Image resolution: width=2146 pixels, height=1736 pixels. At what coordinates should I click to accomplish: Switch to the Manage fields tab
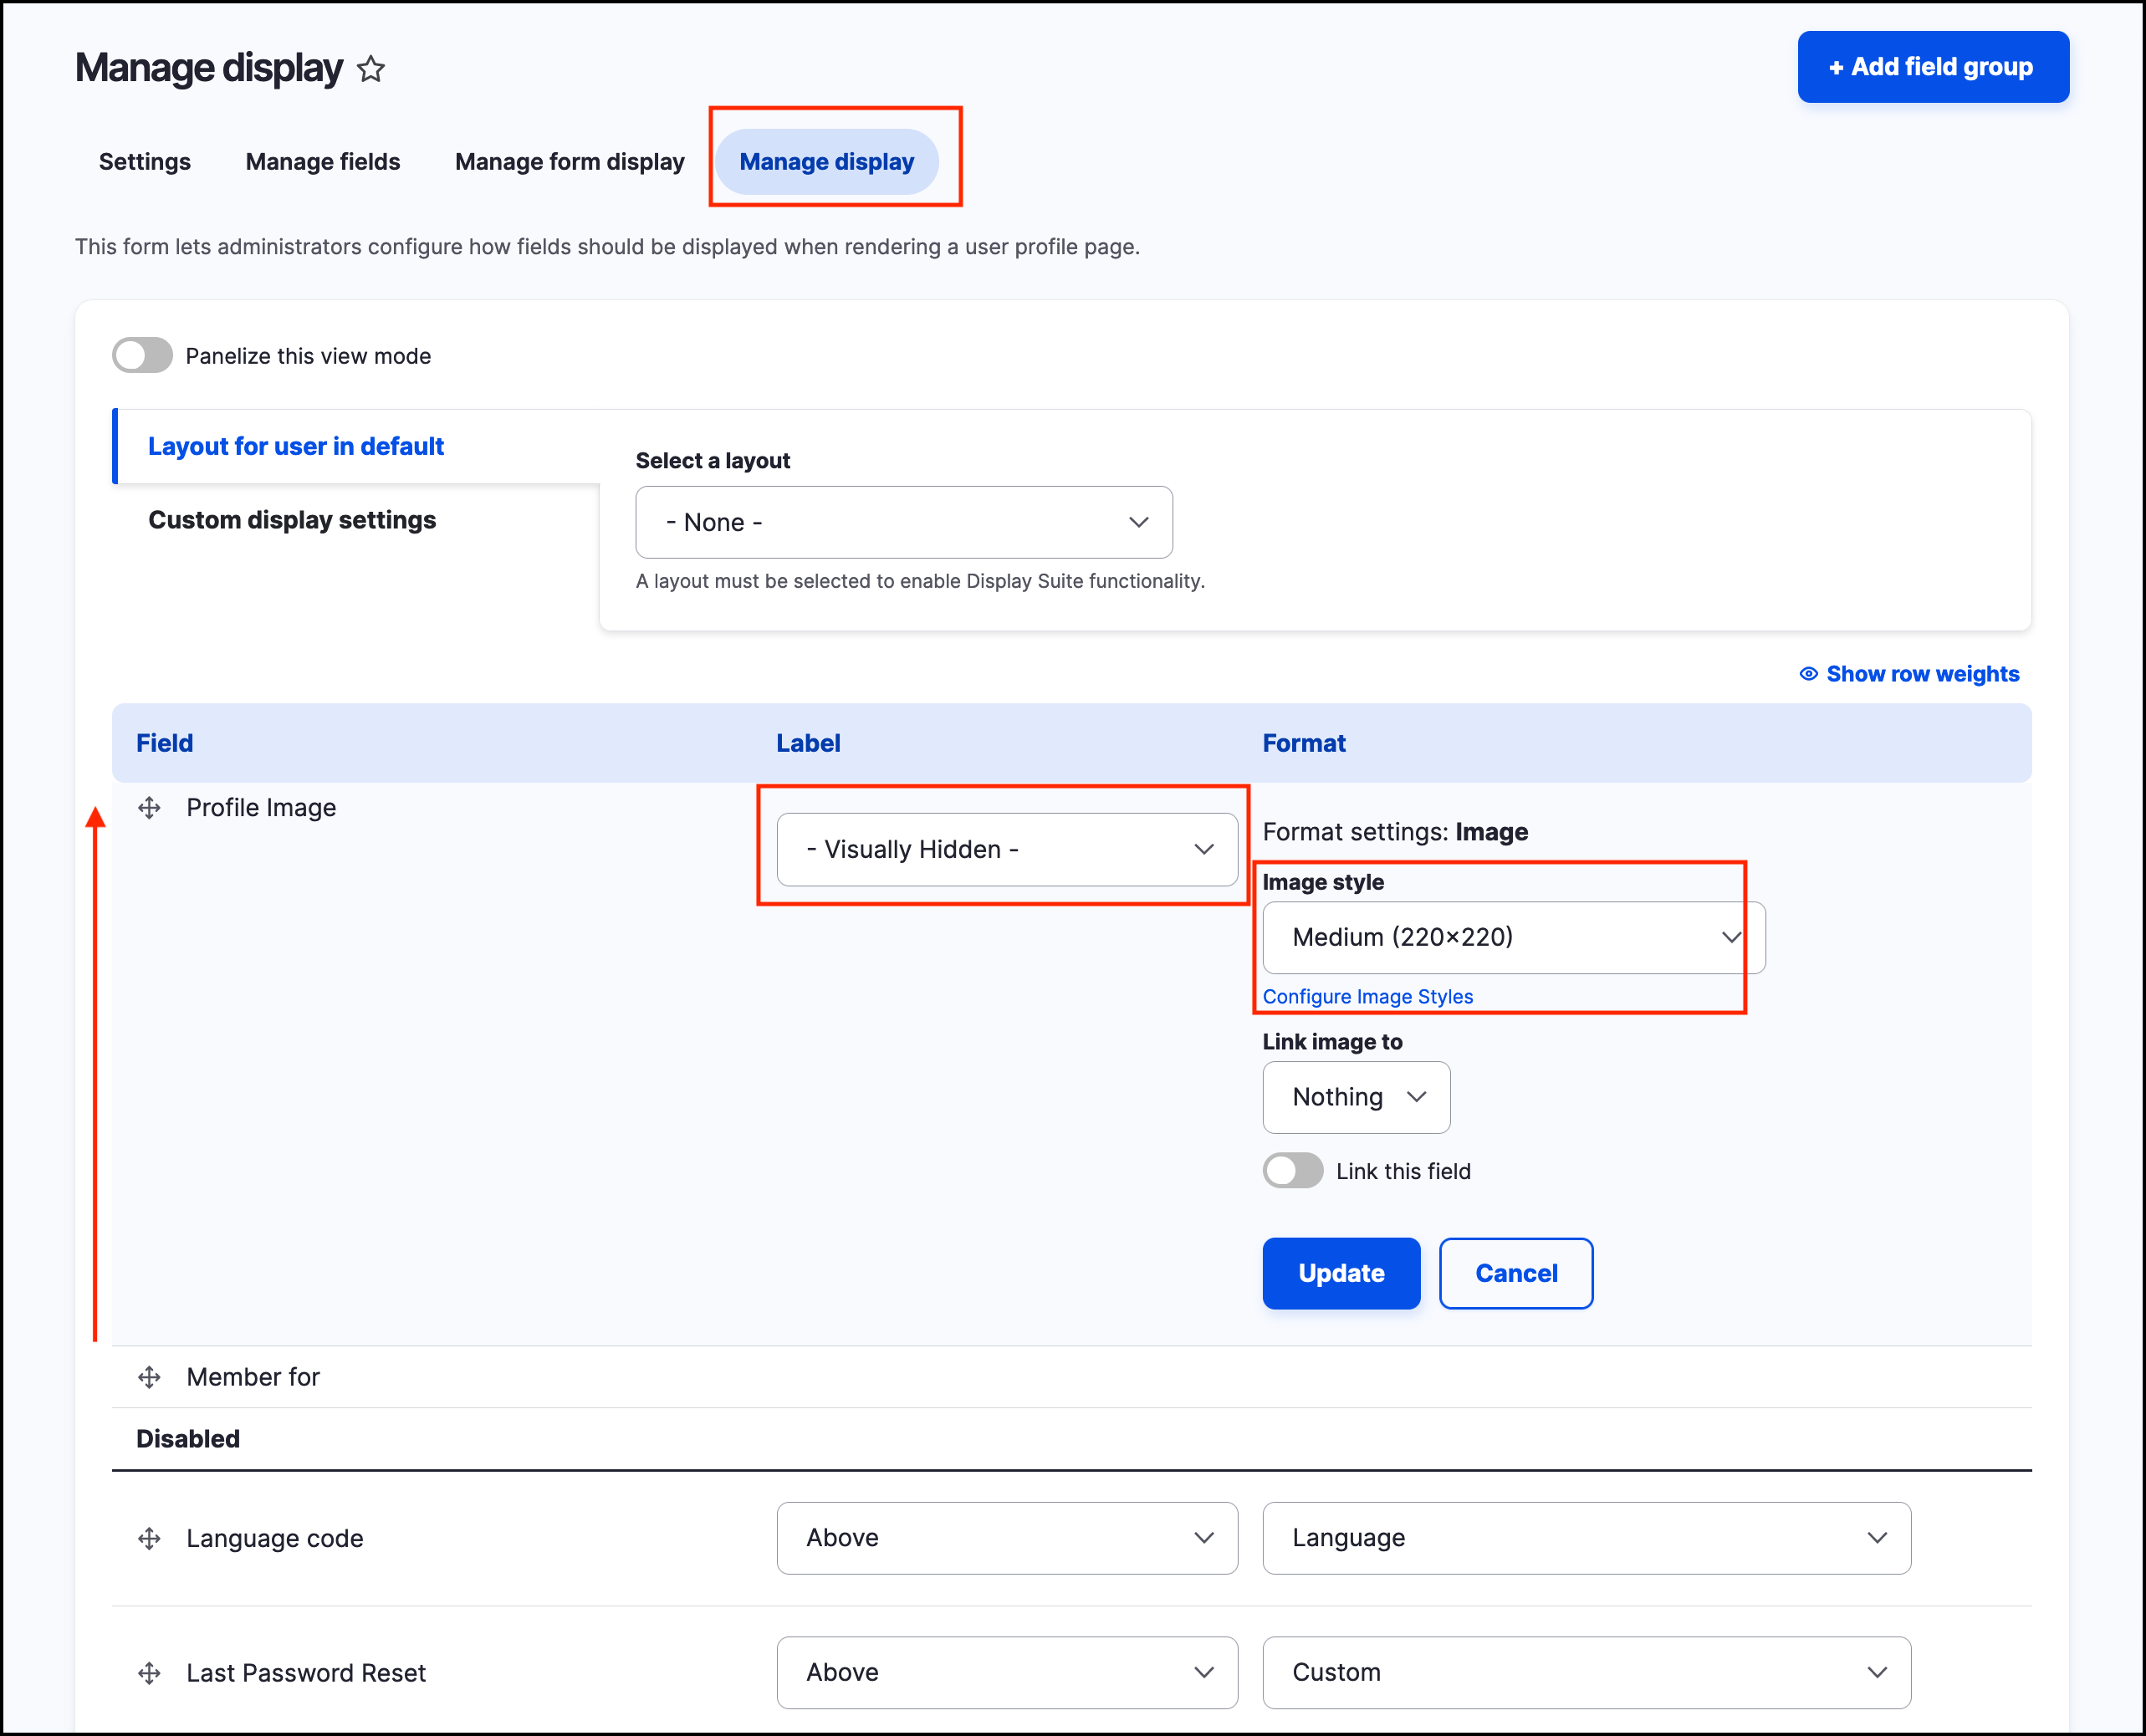322,161
